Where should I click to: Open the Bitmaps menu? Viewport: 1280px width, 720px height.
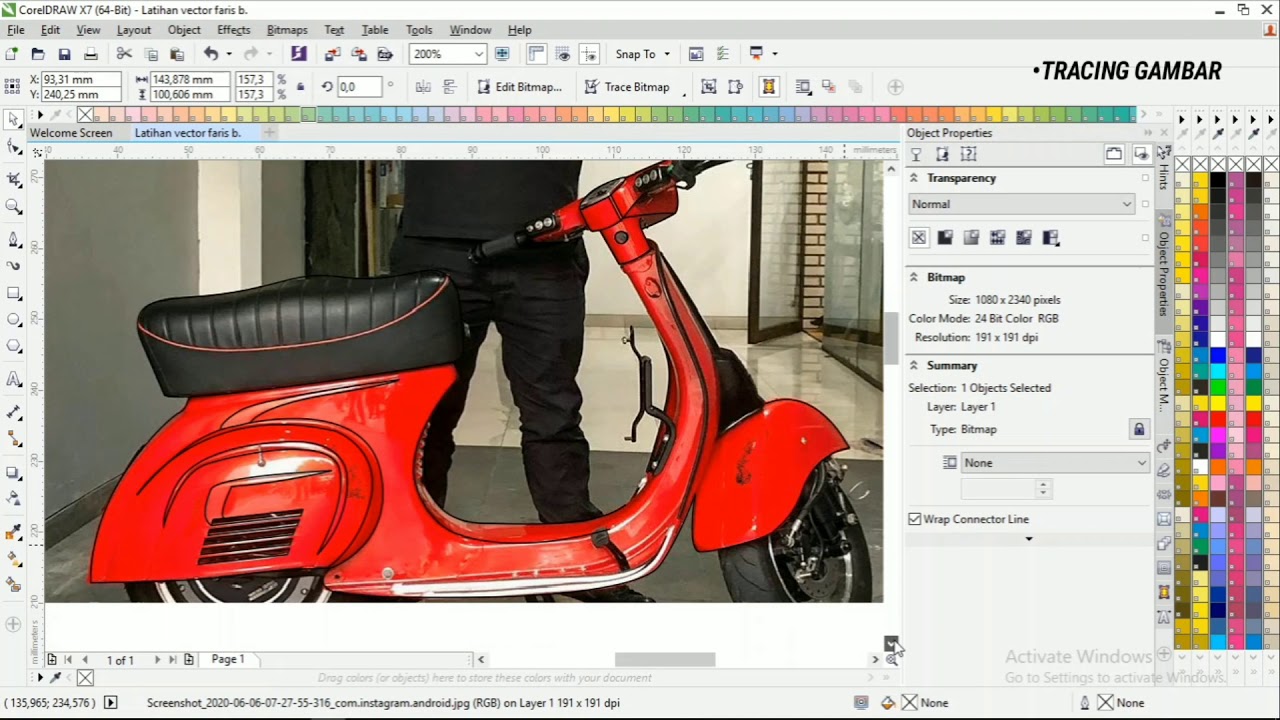coord(287,30)
